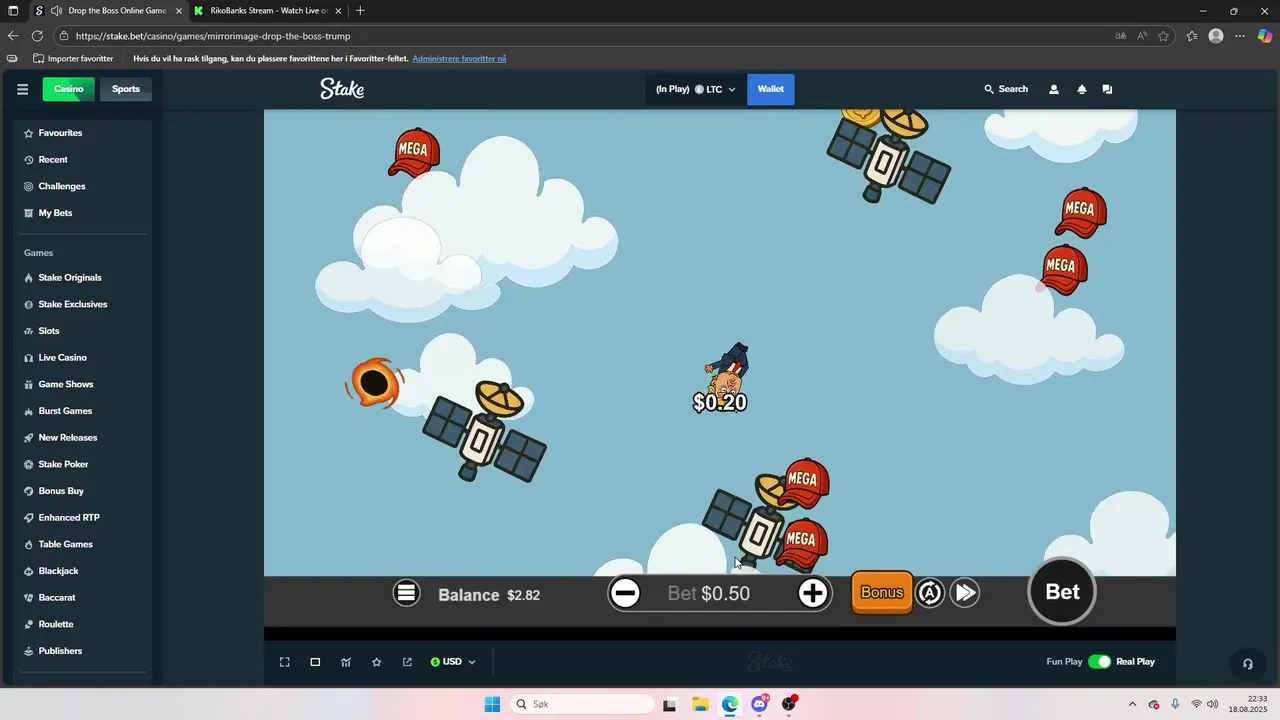Viewport: 1280px width, 720px height.
Task: Open File Explorer from taskbar
Action: (x=700, y=704)
